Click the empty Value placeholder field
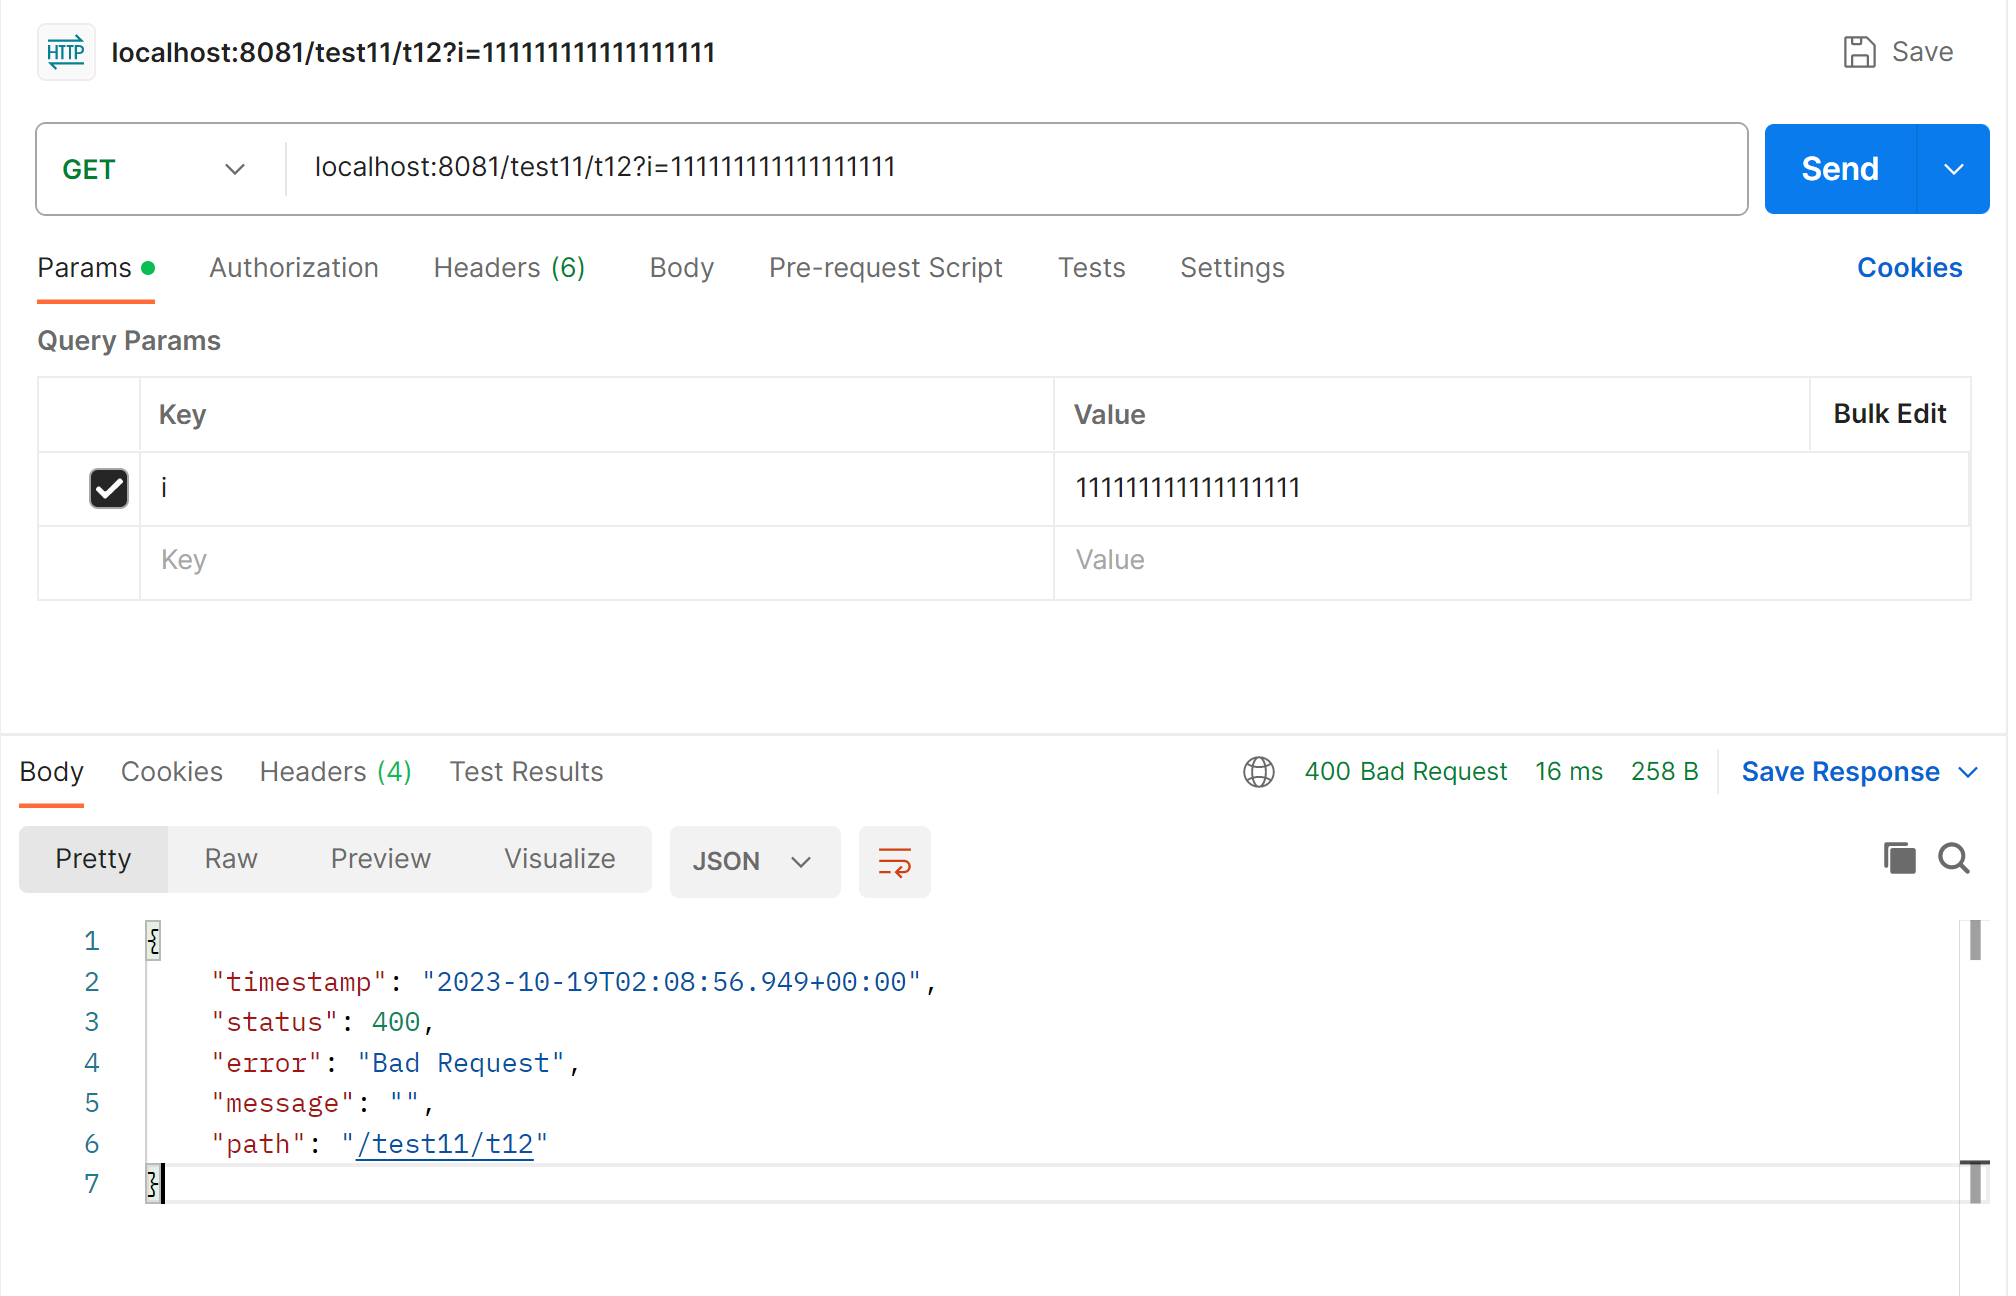Screen dimensions: 2016x1296 tap(1511, 561)
